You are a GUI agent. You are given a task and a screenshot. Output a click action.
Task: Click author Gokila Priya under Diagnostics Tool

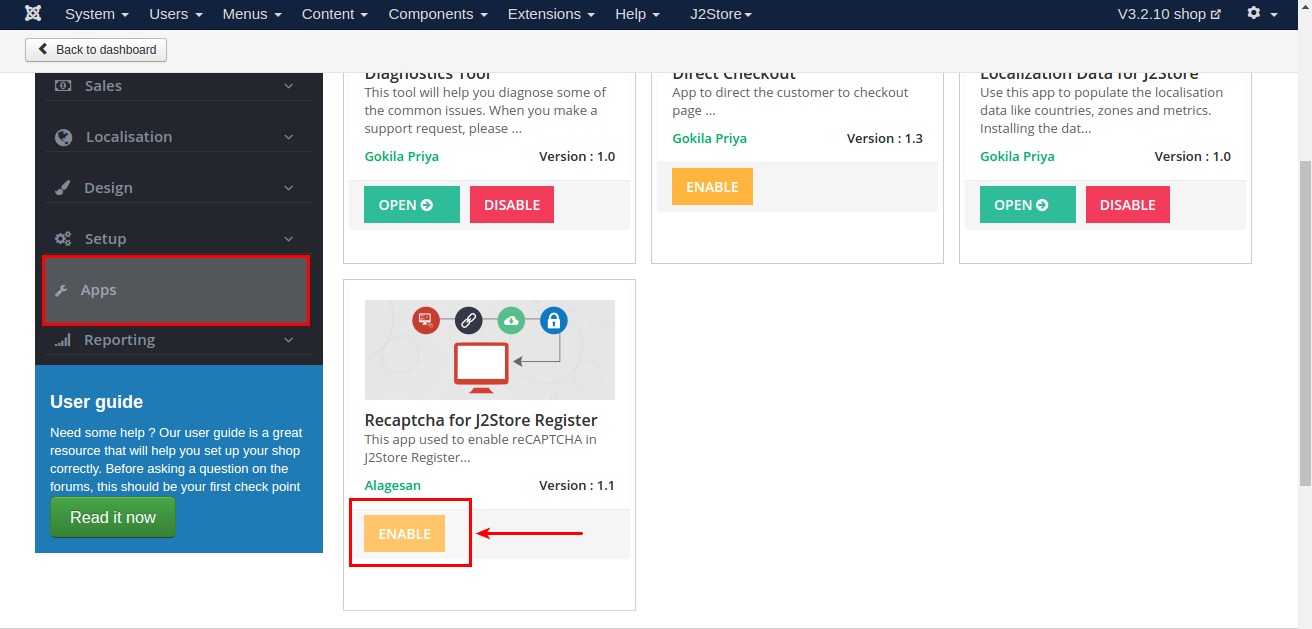[x=402, y=156]
